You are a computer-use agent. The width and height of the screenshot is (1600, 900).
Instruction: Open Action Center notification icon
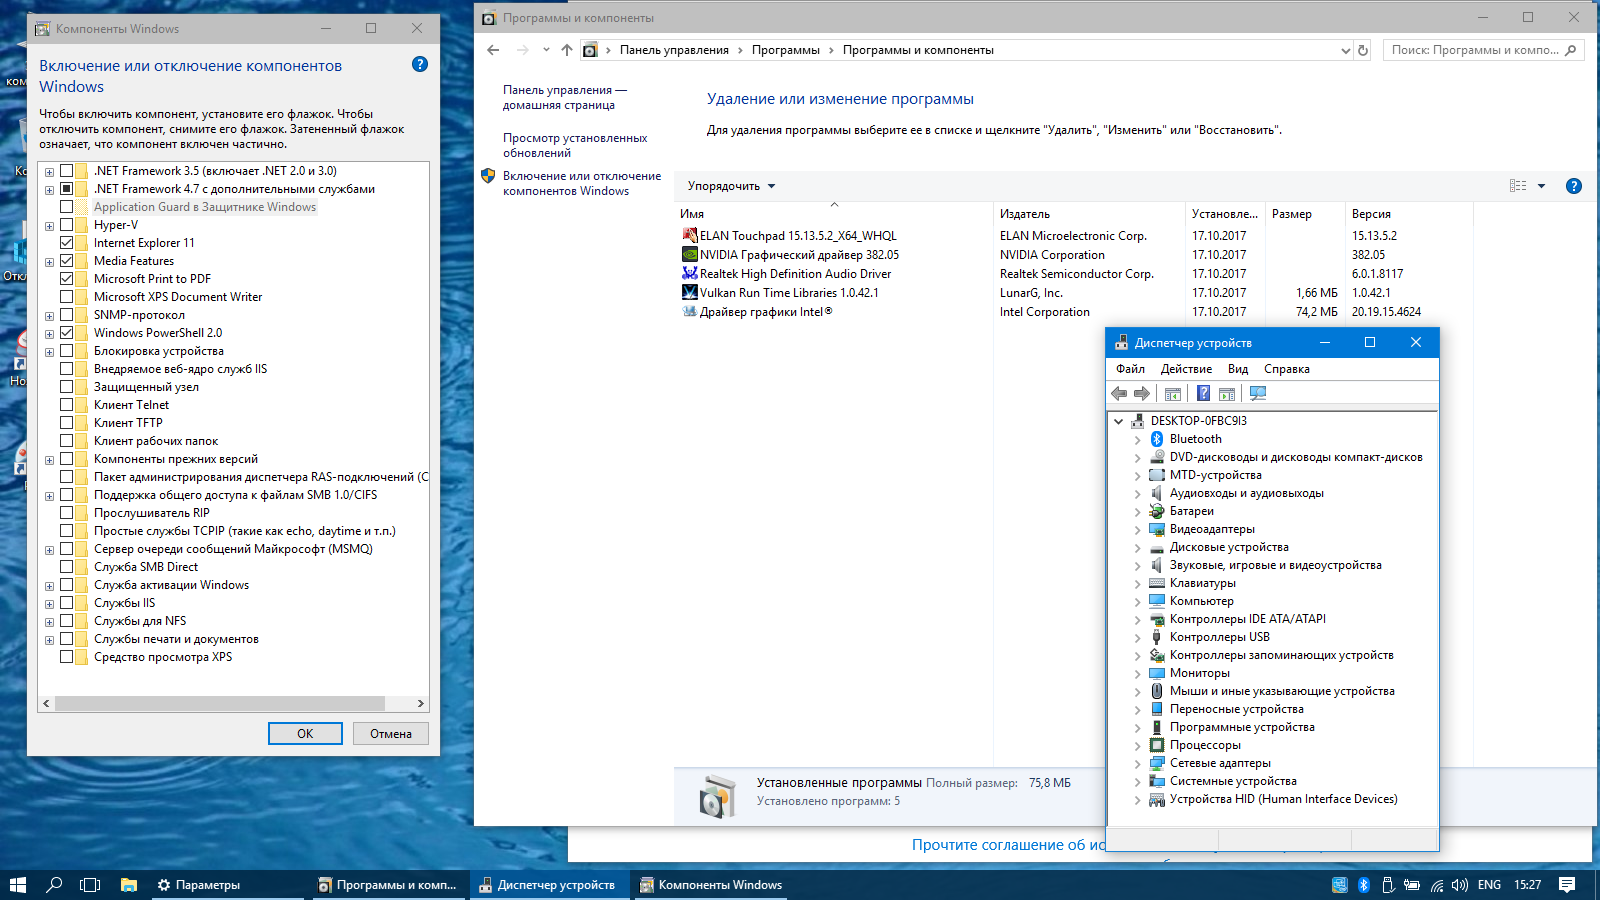pos(1567,885)
